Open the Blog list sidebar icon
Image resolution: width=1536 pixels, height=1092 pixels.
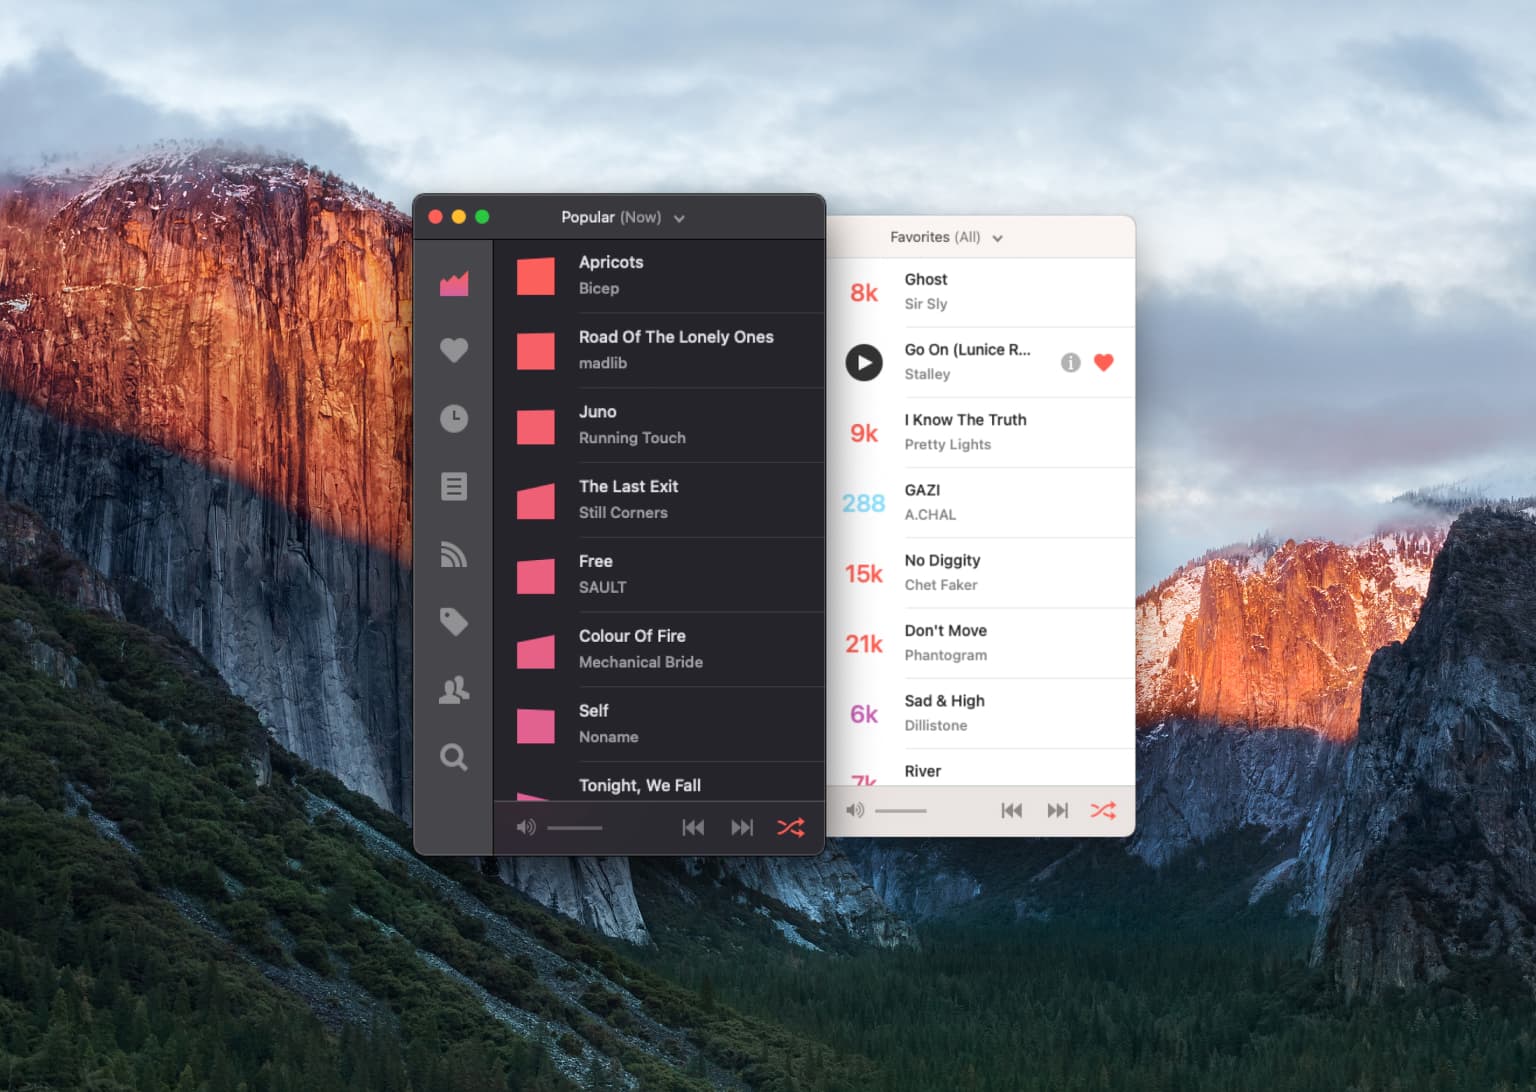pyautogui.click(x=454, y=486)
